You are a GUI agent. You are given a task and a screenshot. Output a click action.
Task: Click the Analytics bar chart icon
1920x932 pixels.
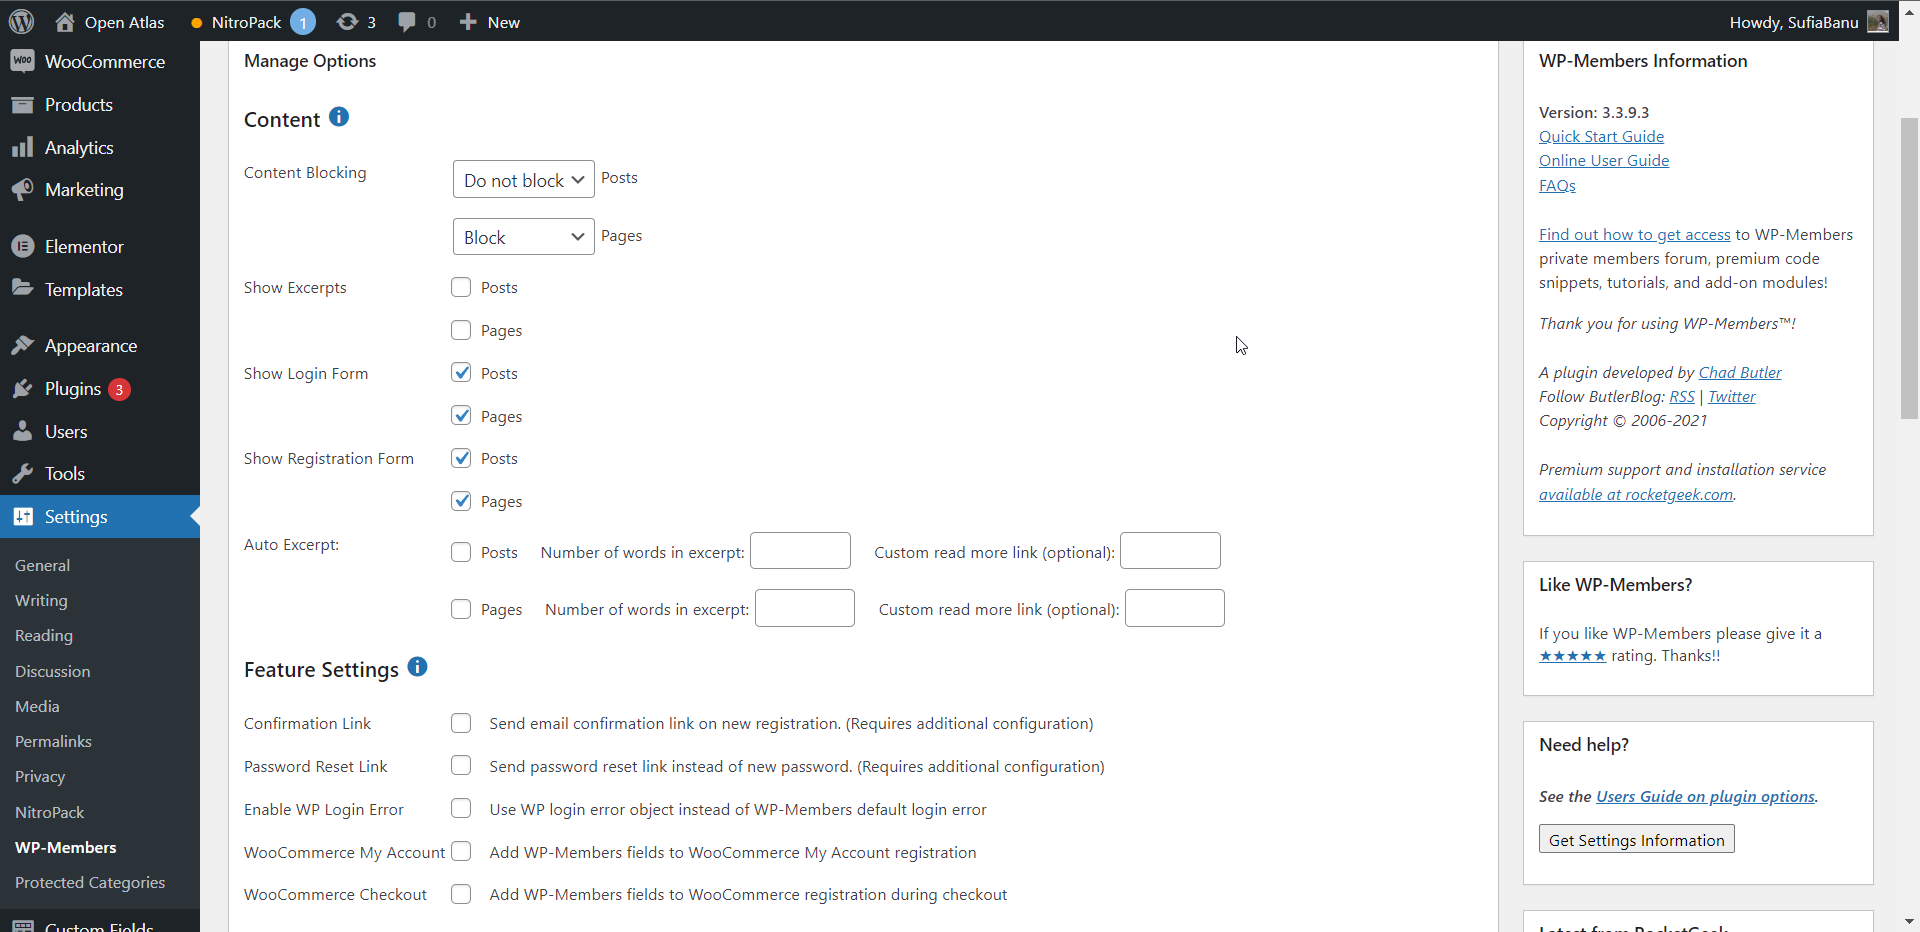[22, 147]
